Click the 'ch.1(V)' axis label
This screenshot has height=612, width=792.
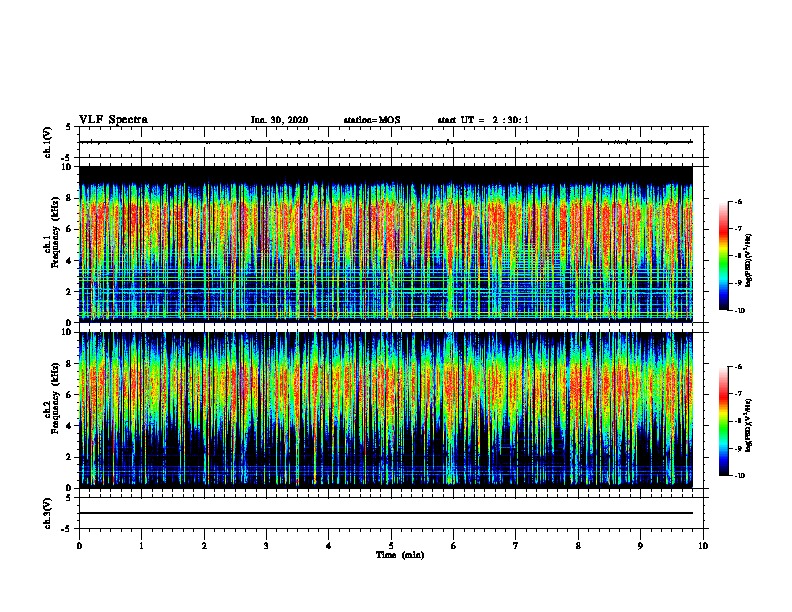(x=48, y=142)
